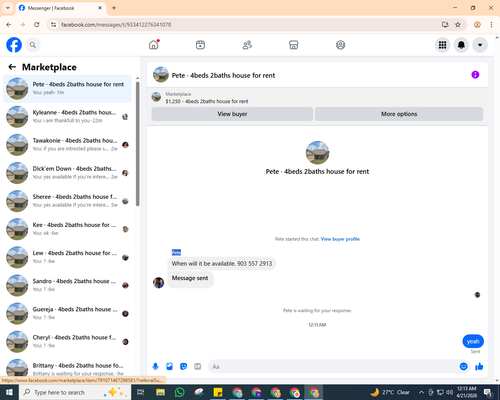Open the Sandro conversation
The width and height of the screenshot is (500, 400).
tap(67, 285)
